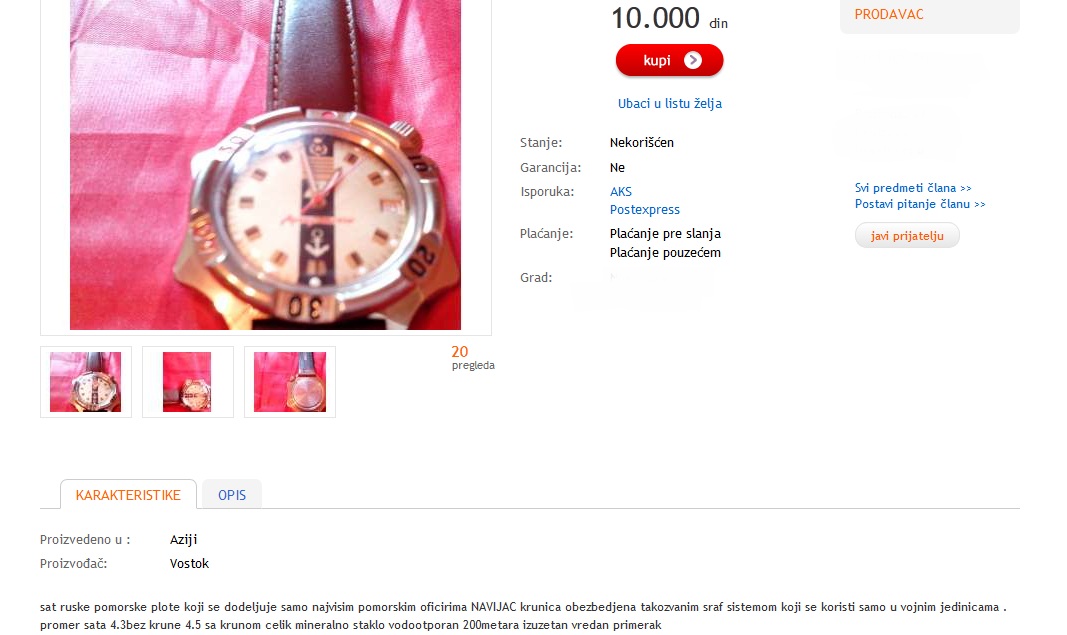The height and width of the screenshot is (635, 1067).
Task: Click the PRODAVAC seller header
Action: pos(889,14)
